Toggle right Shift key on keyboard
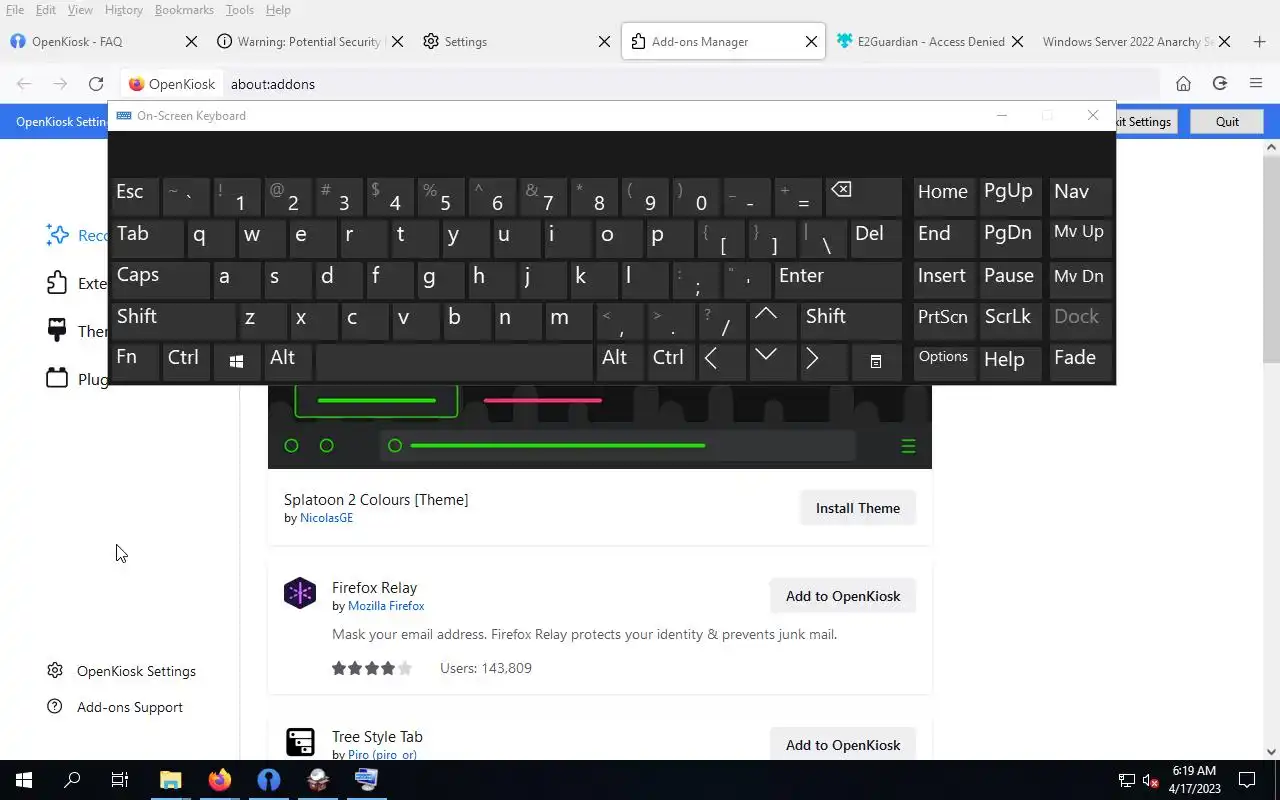 (x=851, y=320)
